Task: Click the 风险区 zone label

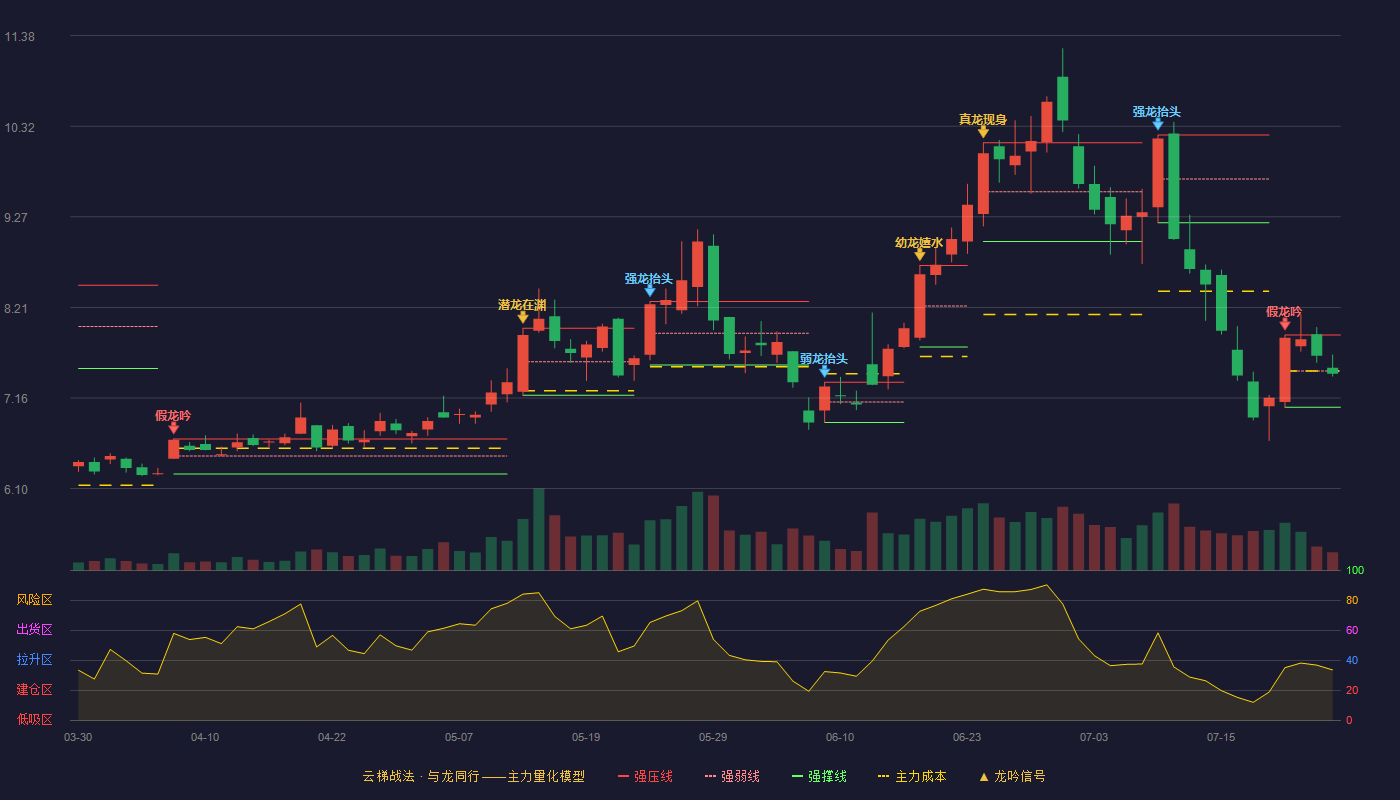Action: 34,600
